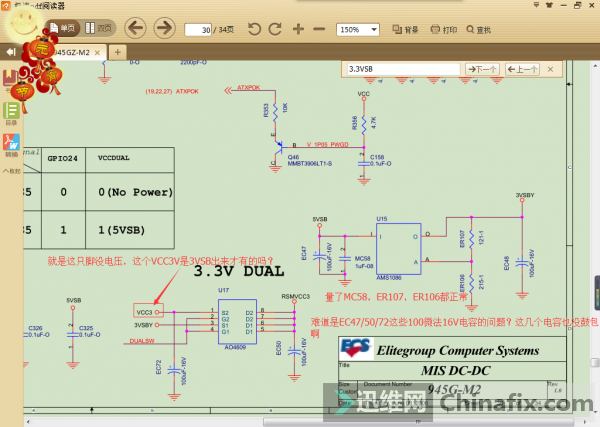Viewport: 600px width, 427px height.
Task: Click the RSMVCC3 net label
Action: [295, 297]
